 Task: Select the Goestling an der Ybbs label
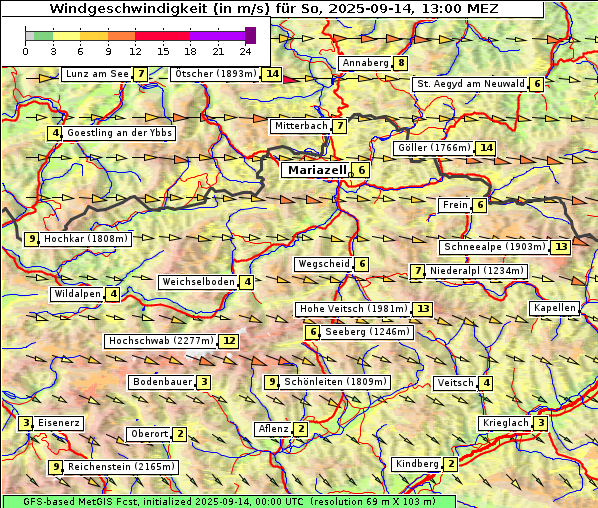(x=119, y=133)
